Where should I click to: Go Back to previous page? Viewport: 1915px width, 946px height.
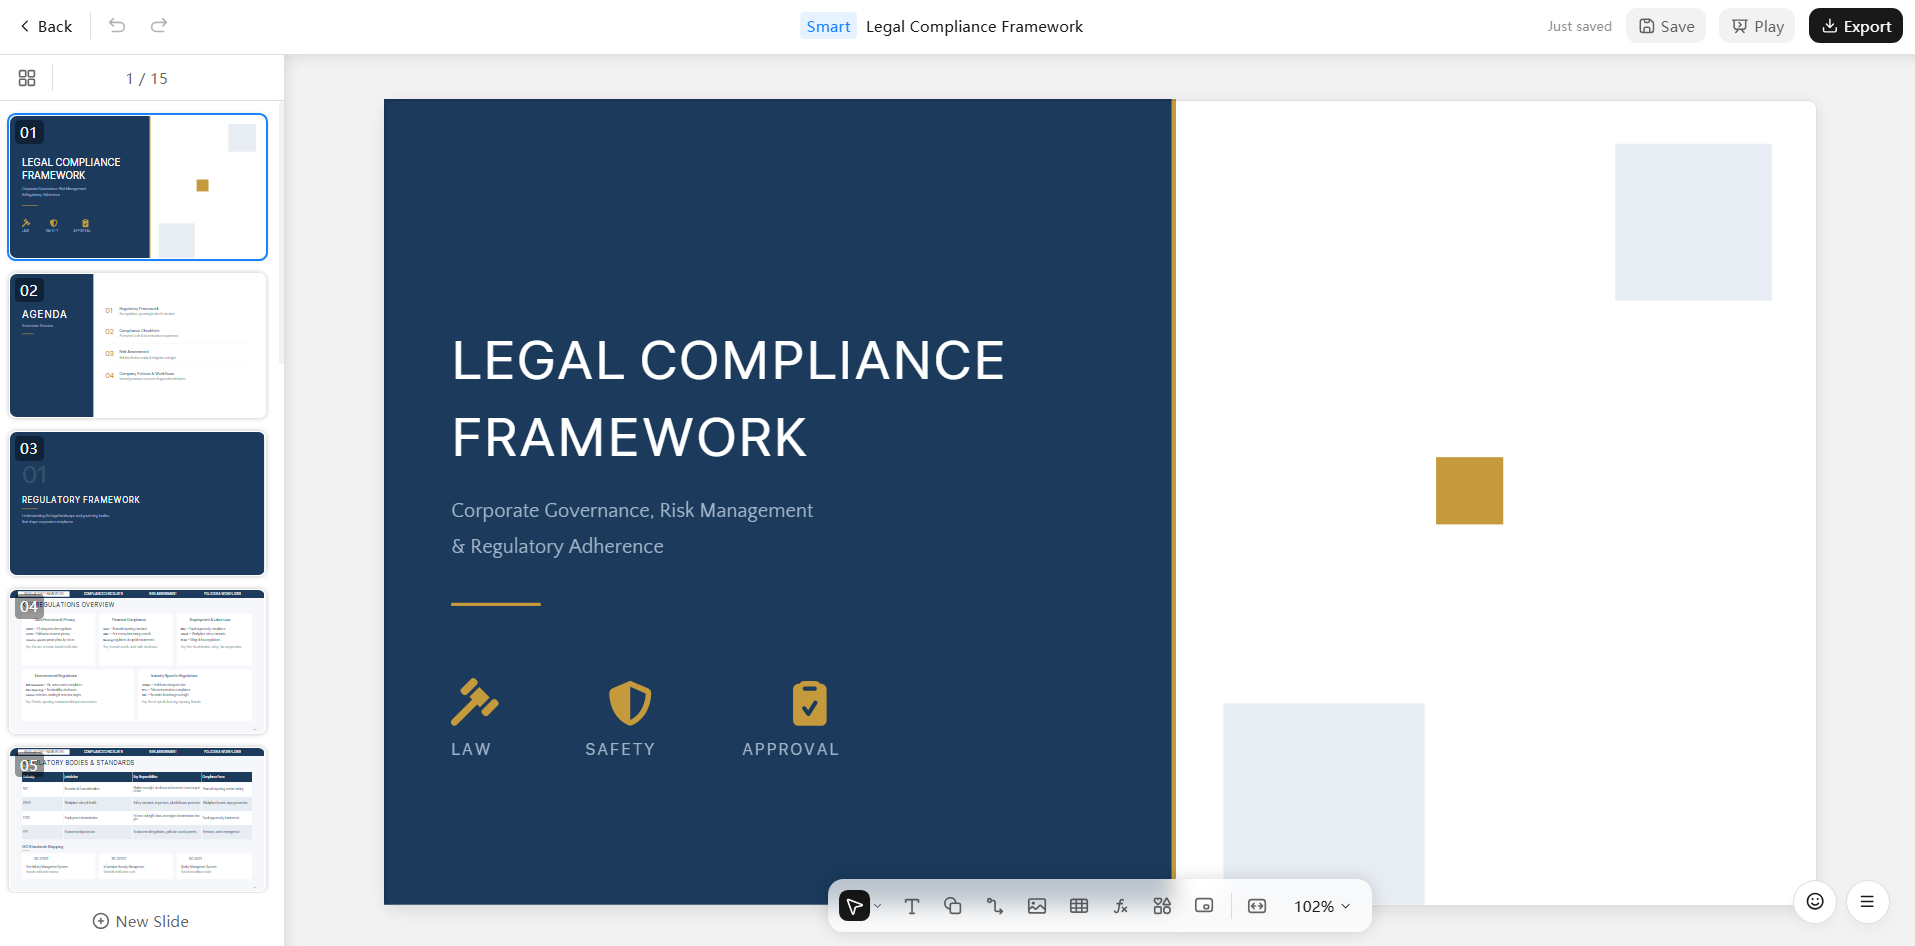coord(46,26)
